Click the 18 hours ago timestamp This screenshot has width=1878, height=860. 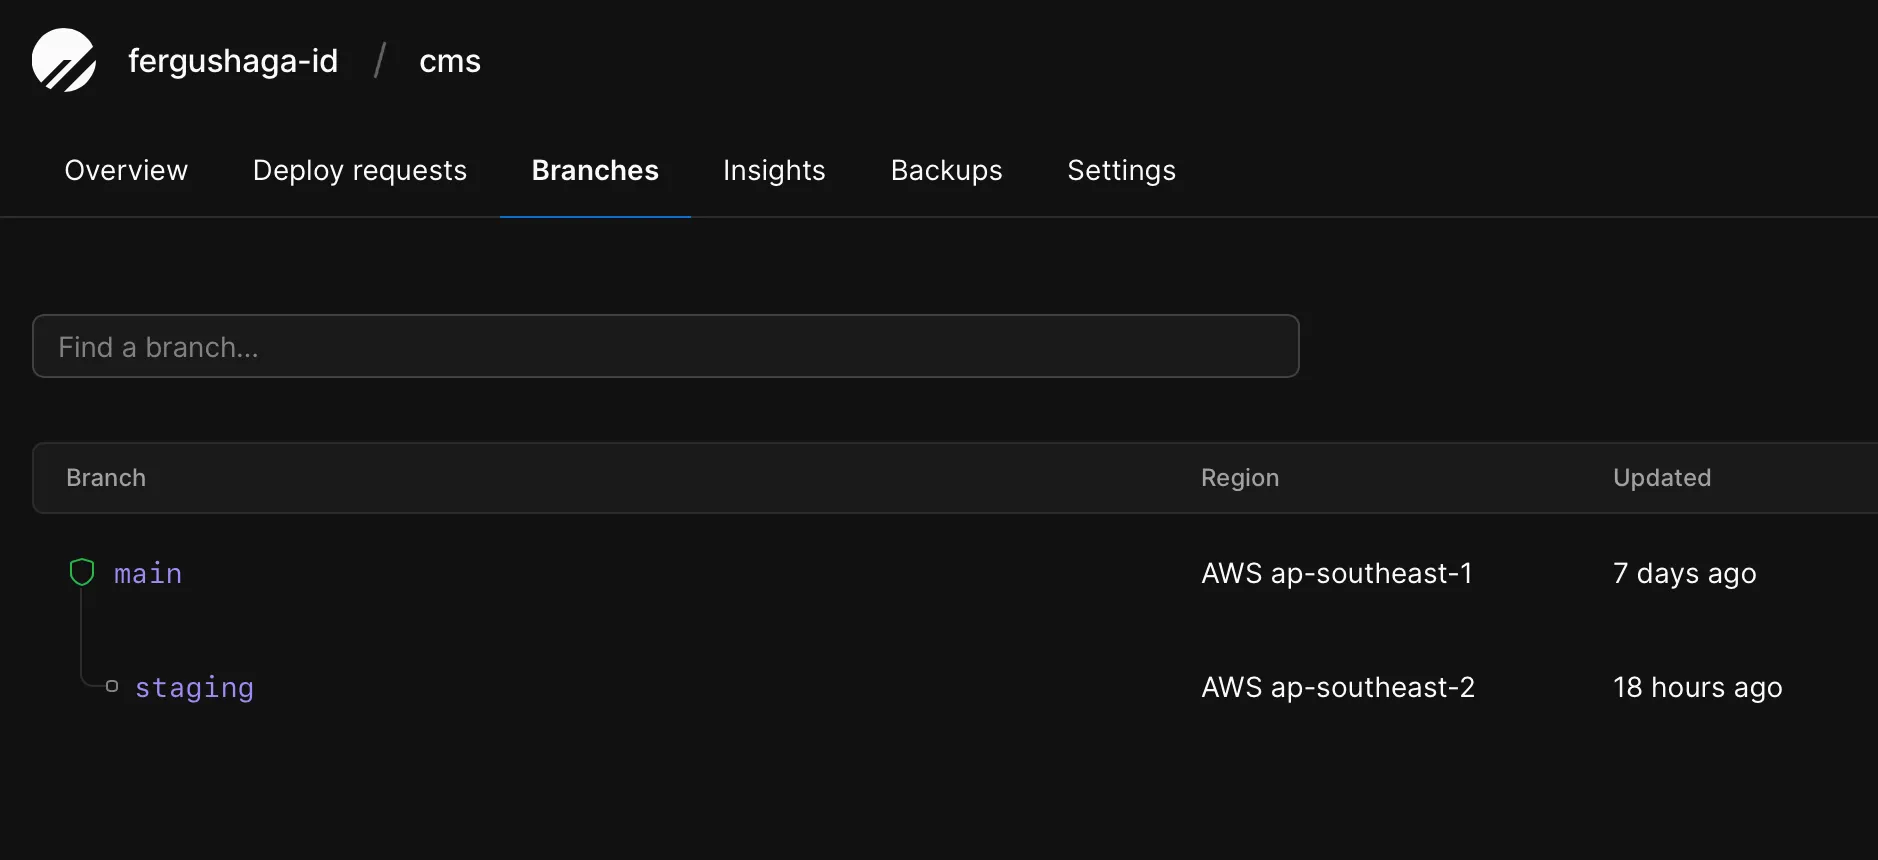[1697, 688]
